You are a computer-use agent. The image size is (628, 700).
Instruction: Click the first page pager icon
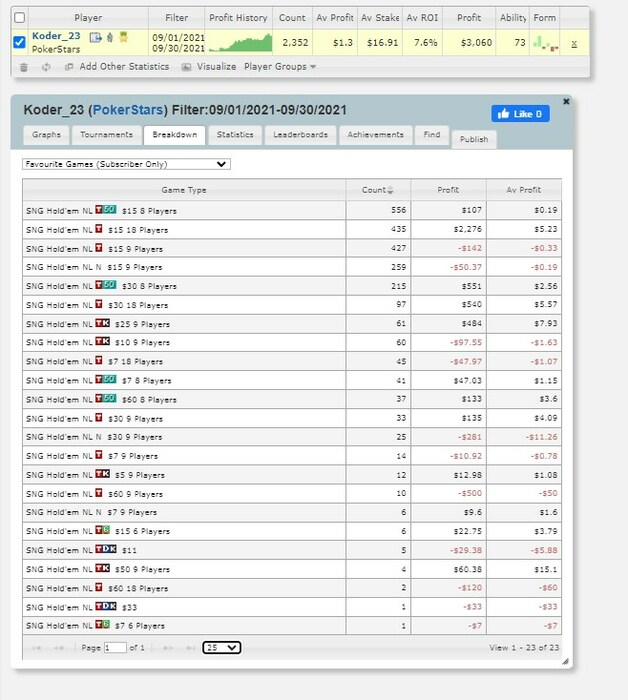click(37, 648)
